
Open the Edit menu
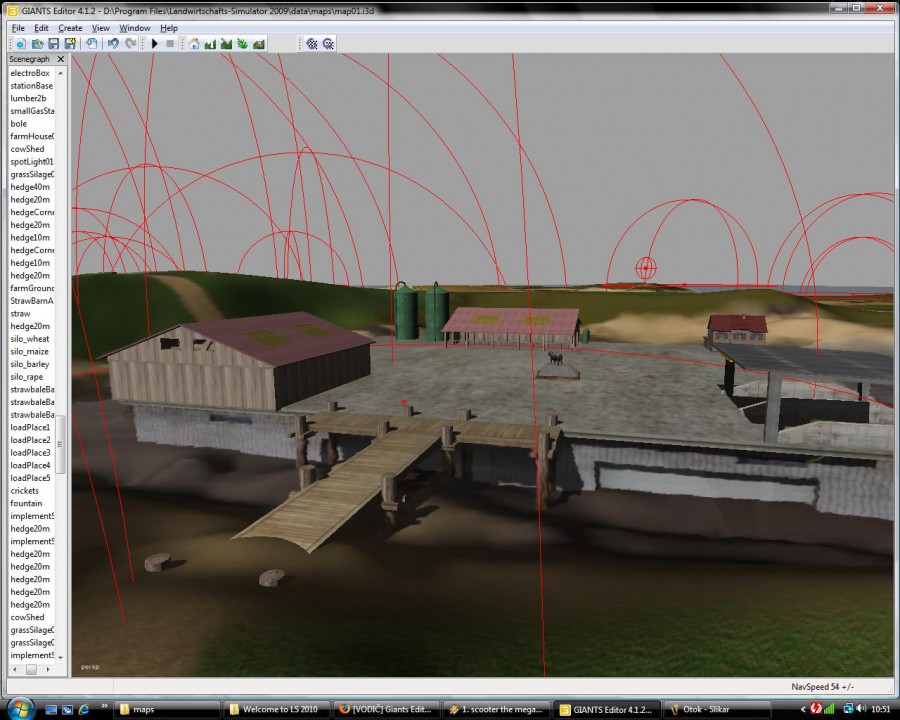[41, 28]
